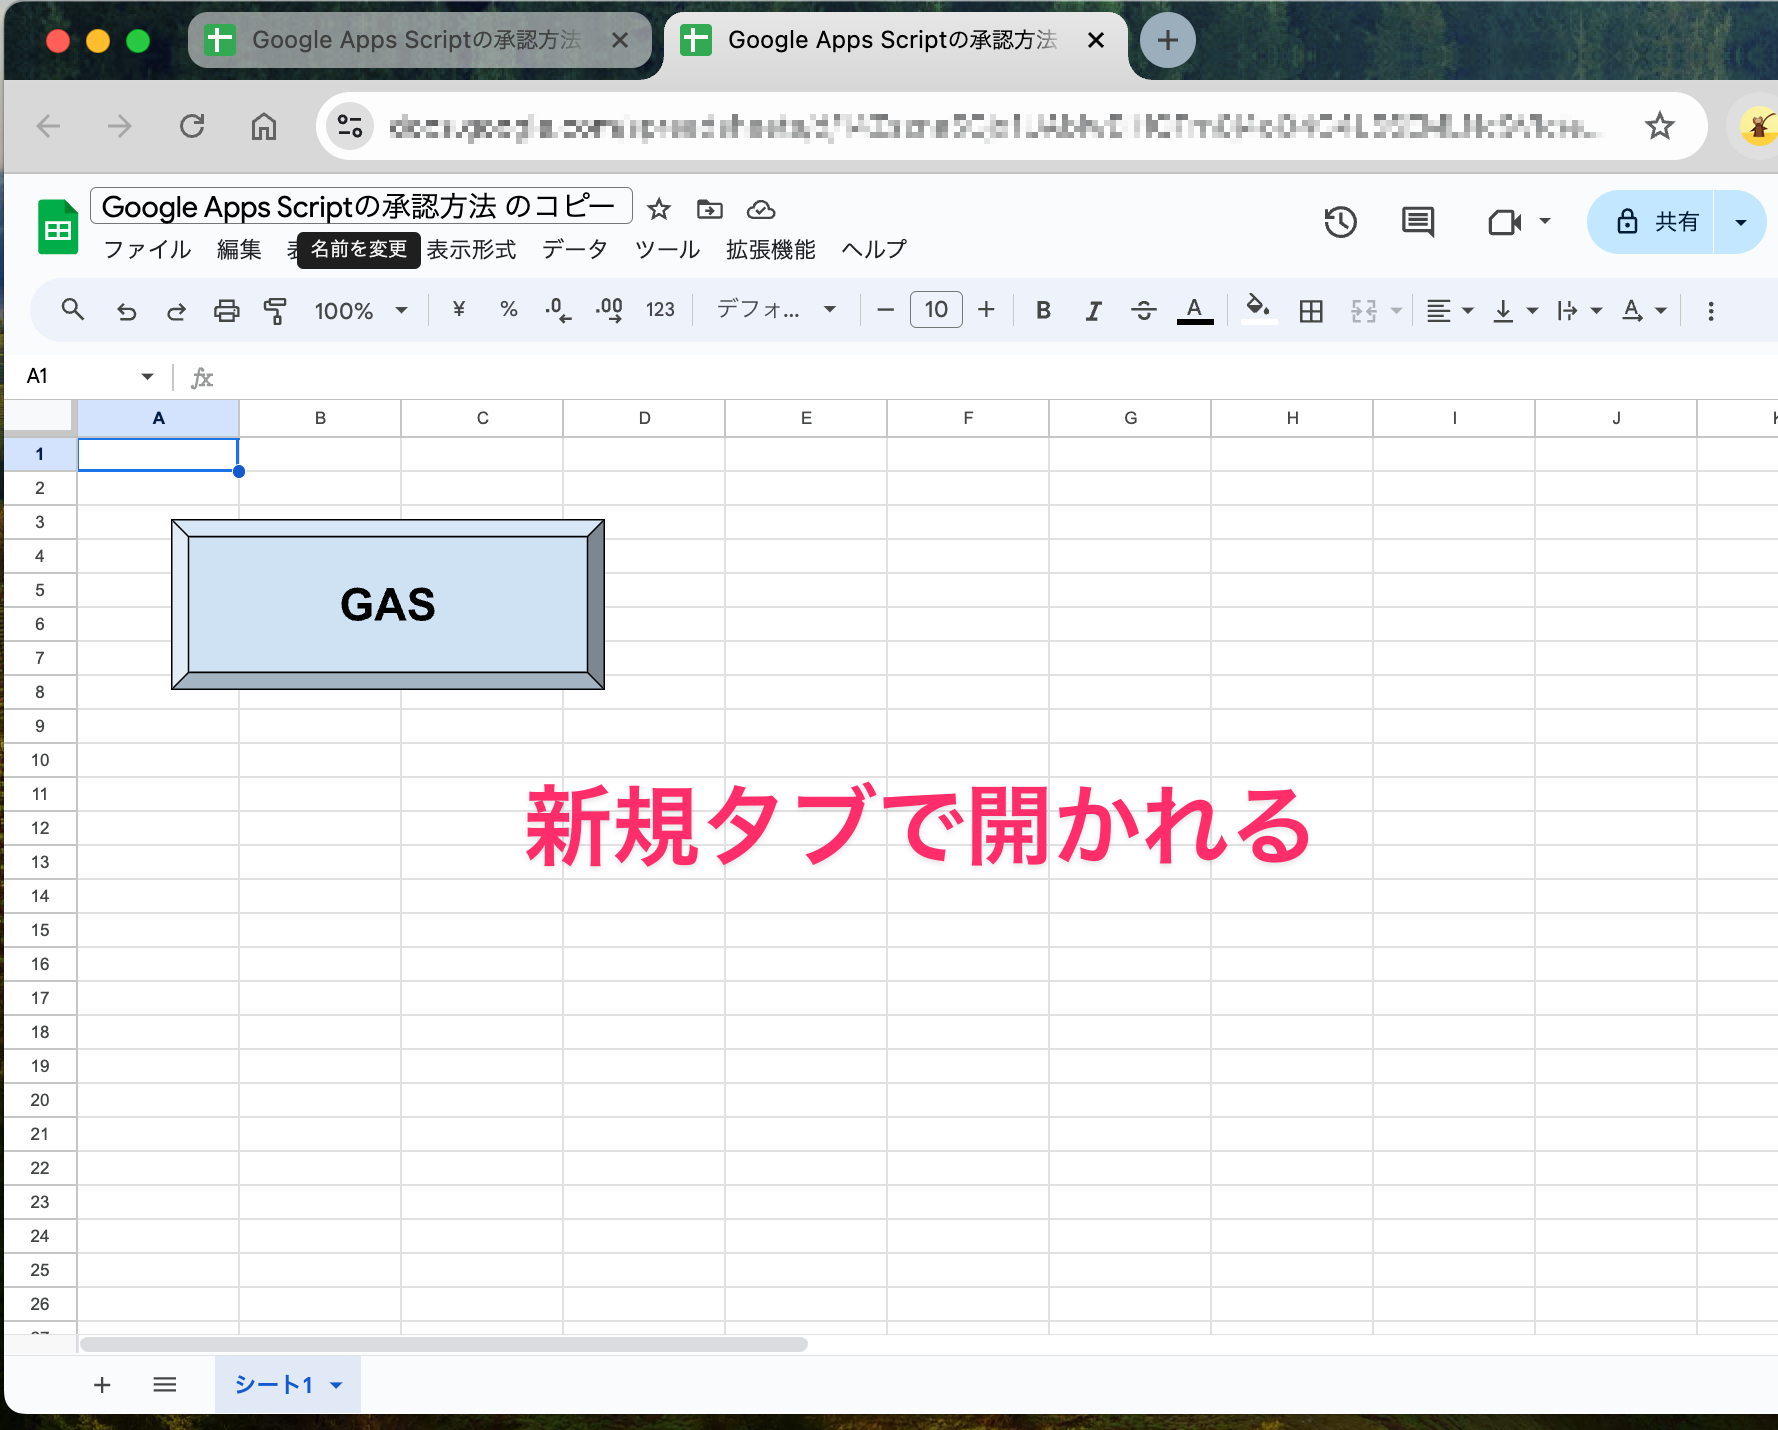Click the move to folder icon
This screenshot has height=1430, width=1778.
[710, 209]
